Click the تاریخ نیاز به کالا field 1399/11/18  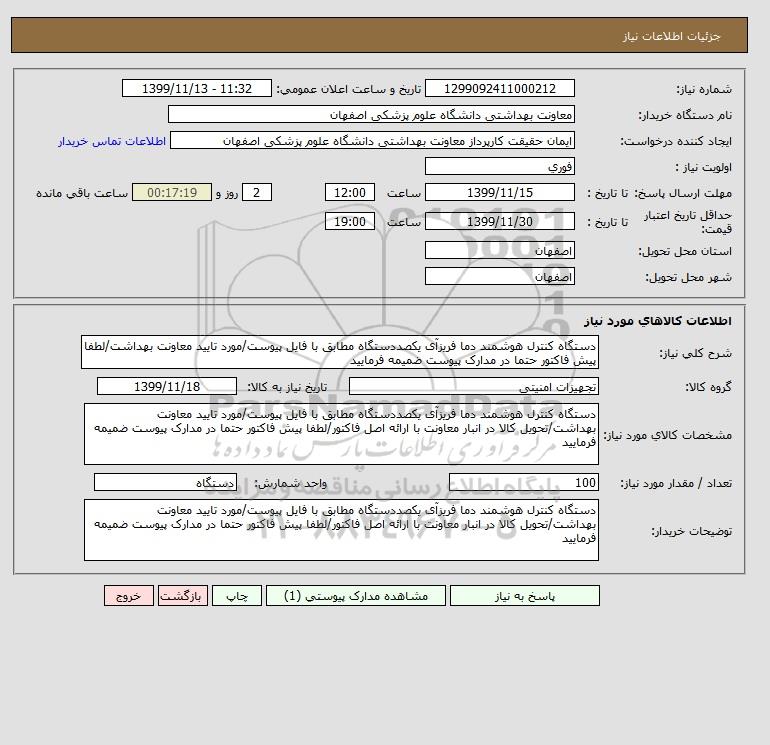pyautogui.click(x=167, y=386)
